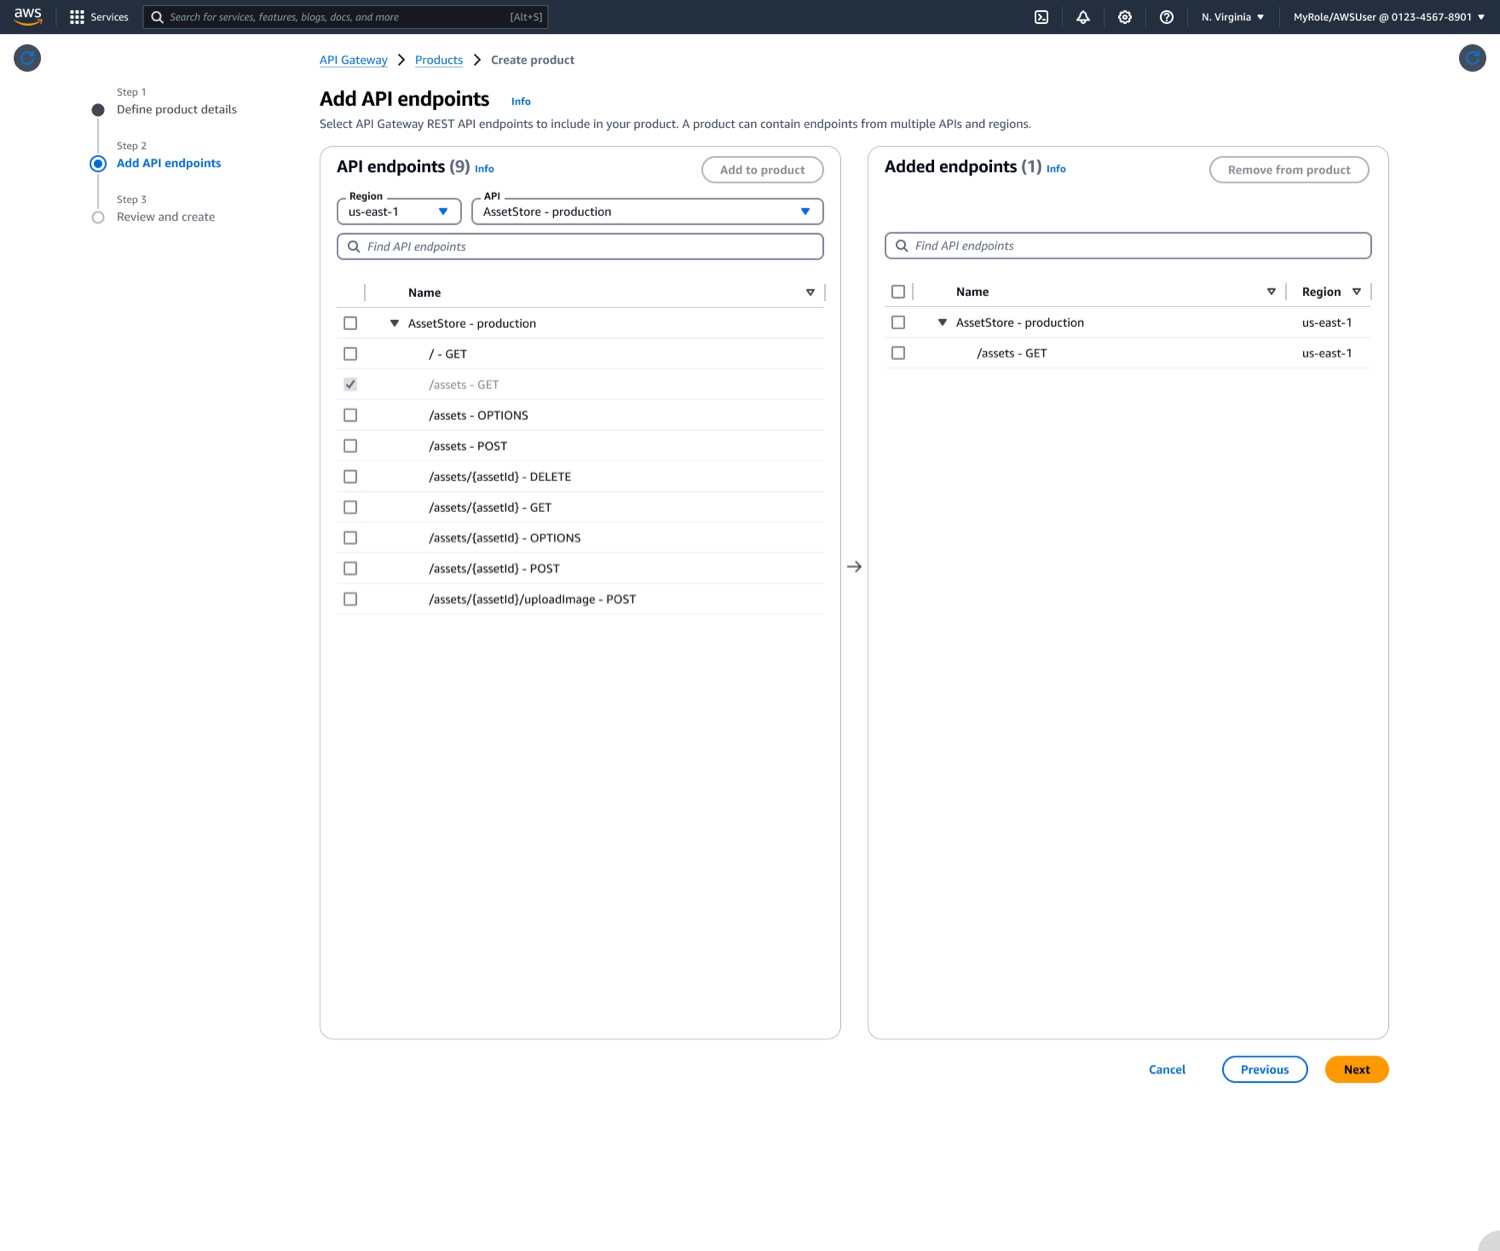Open the API AssetStore - production dropdown
Viewport: 1500px width, 1251px height.
tap(647, 211)
